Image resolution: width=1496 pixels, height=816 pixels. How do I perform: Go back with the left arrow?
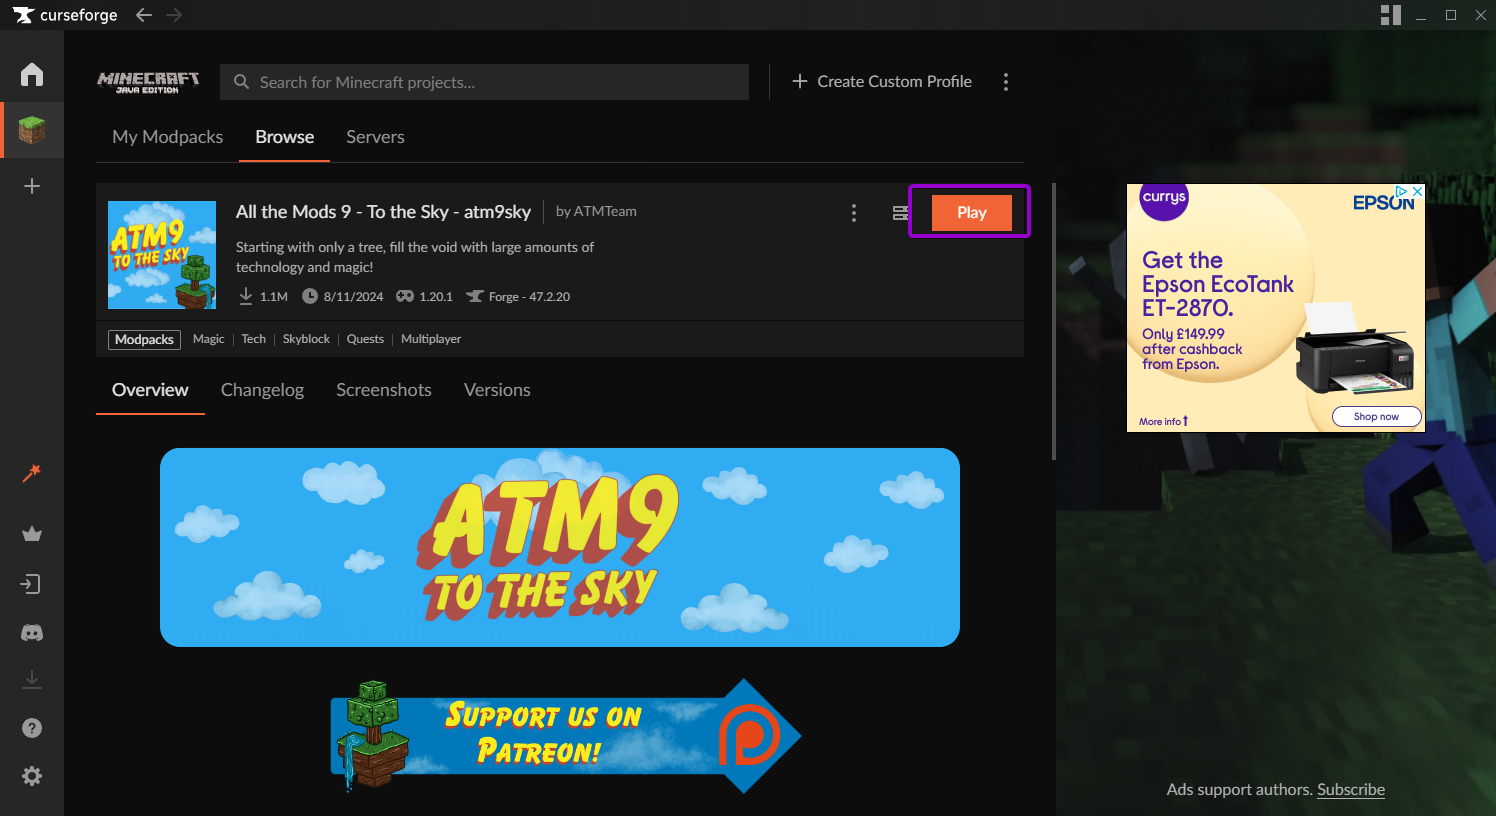click(144, 15)
